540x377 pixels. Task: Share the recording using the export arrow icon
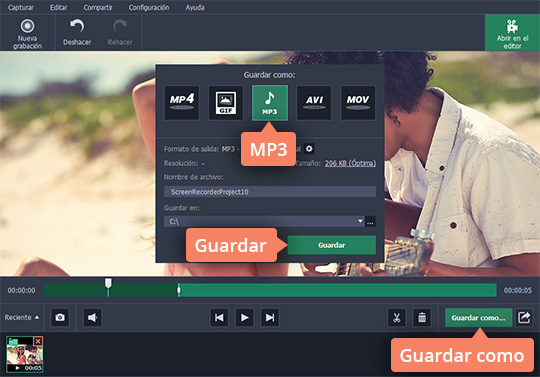tap(524, 317)
